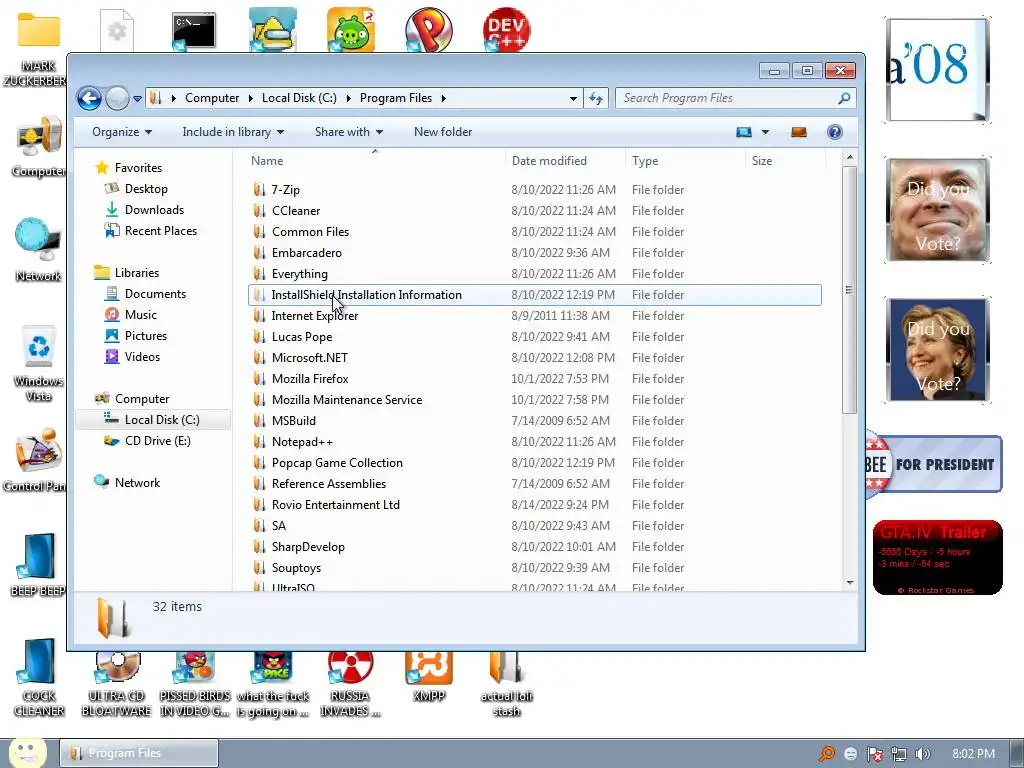This screenshot has width=1024, height=768.
Task: Sort by the Type column header
Action: [685, 161]
